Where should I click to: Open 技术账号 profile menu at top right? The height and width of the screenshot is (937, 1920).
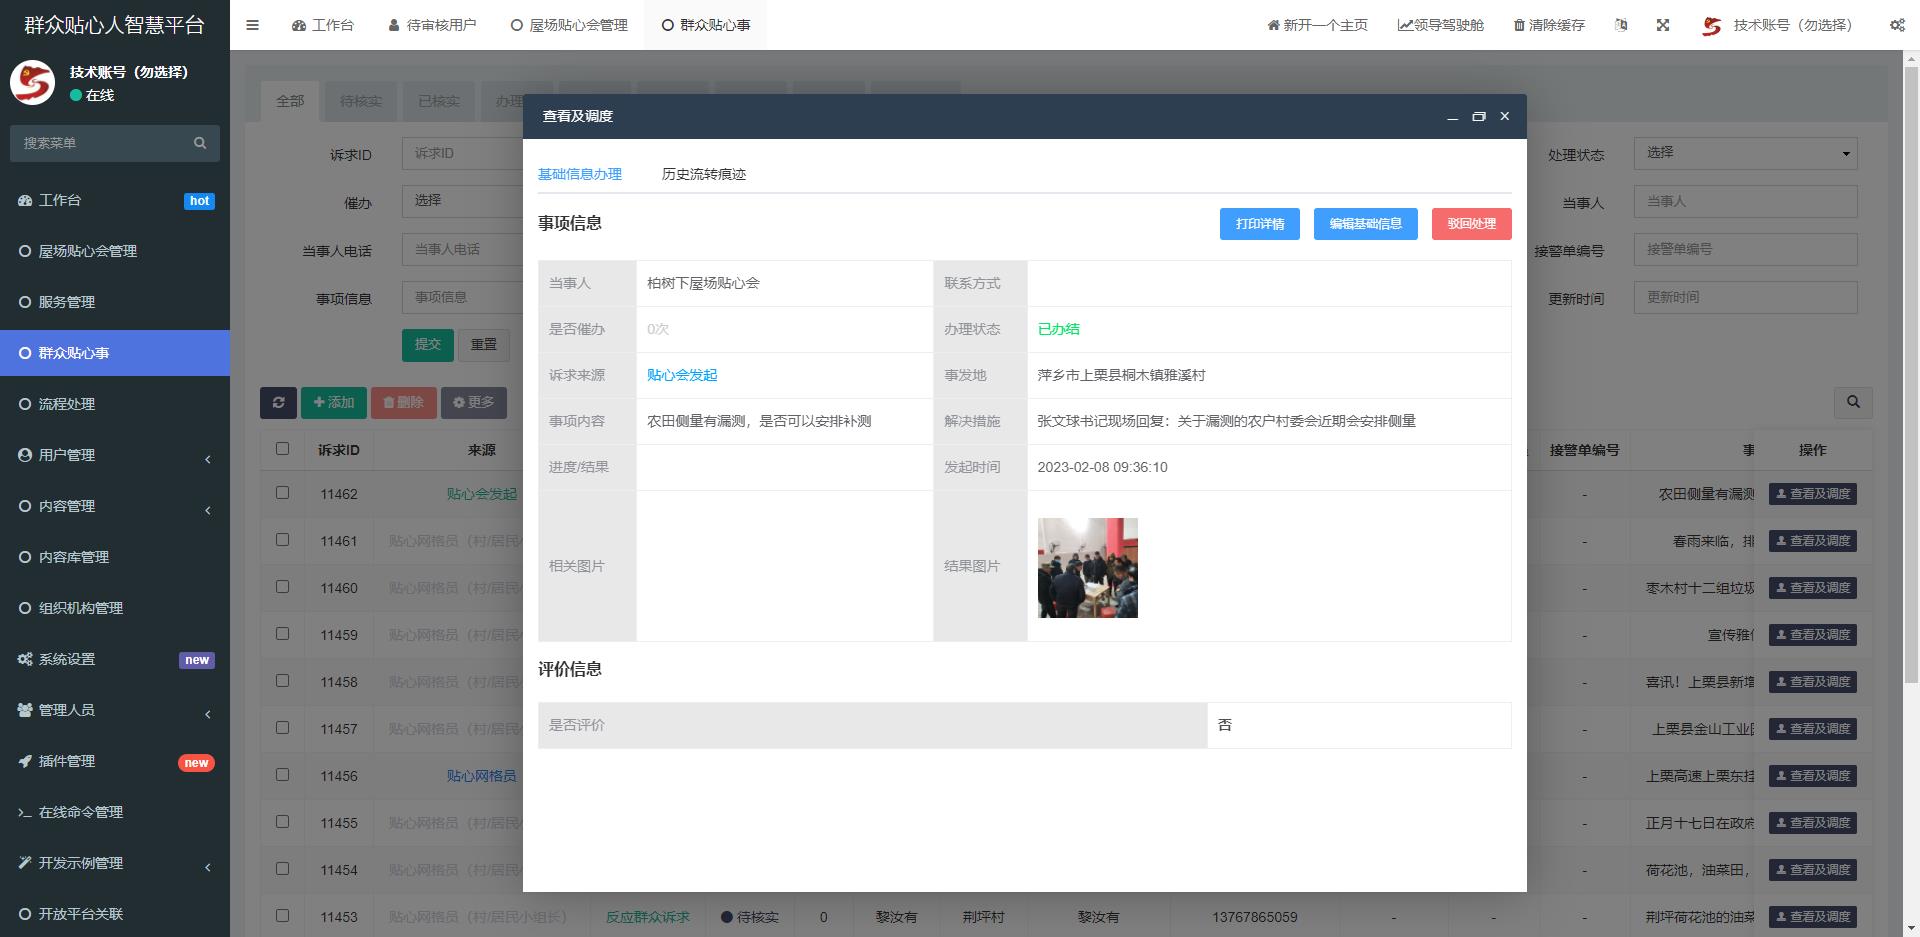[x=1777, y=25]
